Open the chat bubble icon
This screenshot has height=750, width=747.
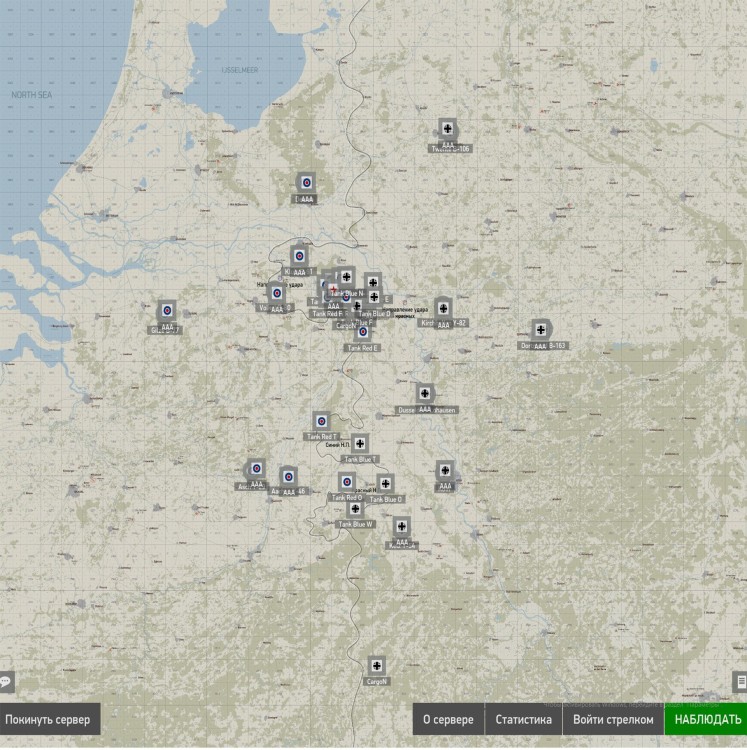pyautogui.click(x=6, y=681)
